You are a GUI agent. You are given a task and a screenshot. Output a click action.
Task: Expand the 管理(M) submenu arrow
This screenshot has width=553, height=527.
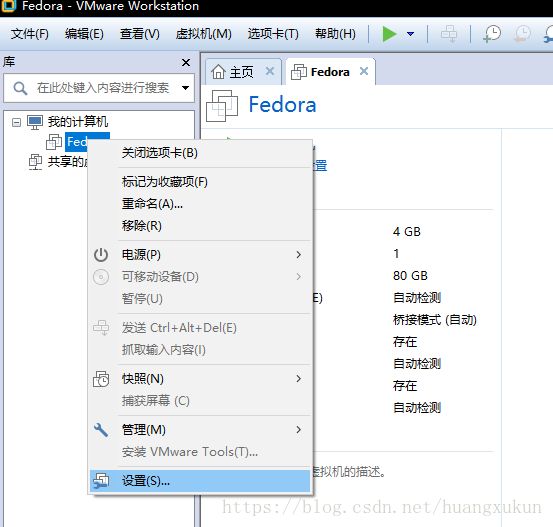[x=299, y=430]
